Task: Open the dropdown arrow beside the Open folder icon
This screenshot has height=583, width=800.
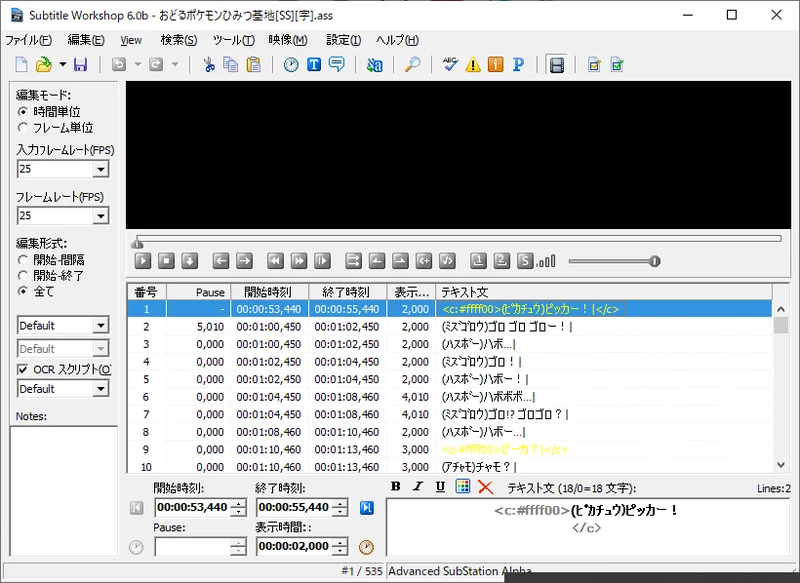Action: (62, 65)
